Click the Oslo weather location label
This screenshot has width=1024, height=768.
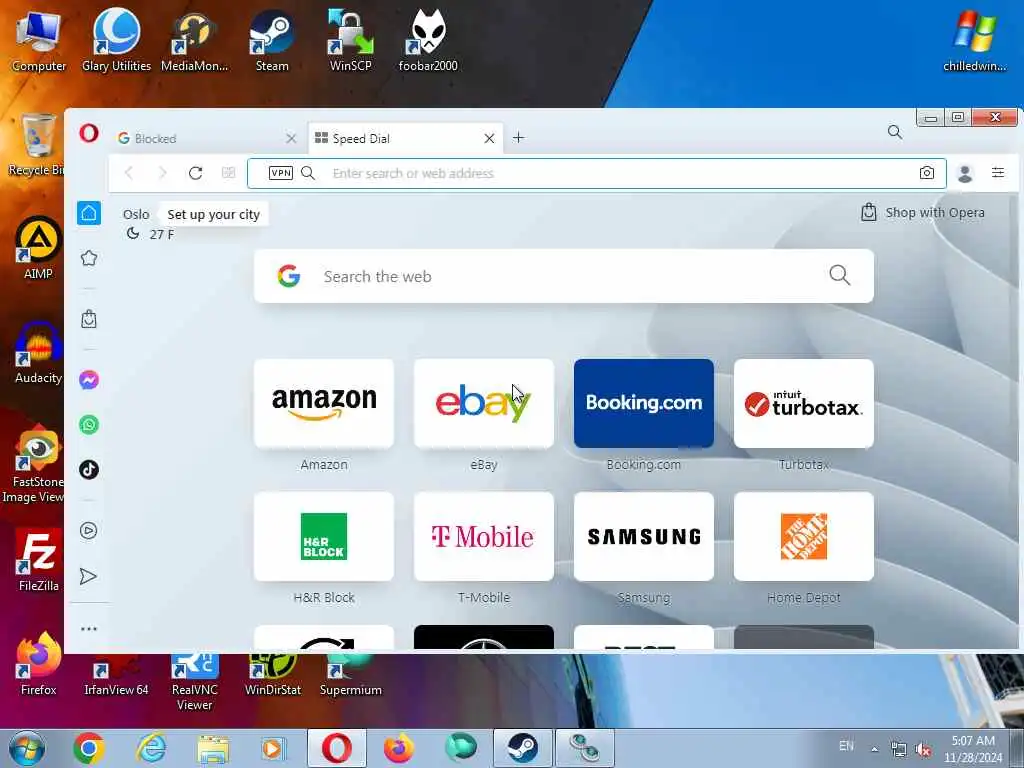coord(136,214)
